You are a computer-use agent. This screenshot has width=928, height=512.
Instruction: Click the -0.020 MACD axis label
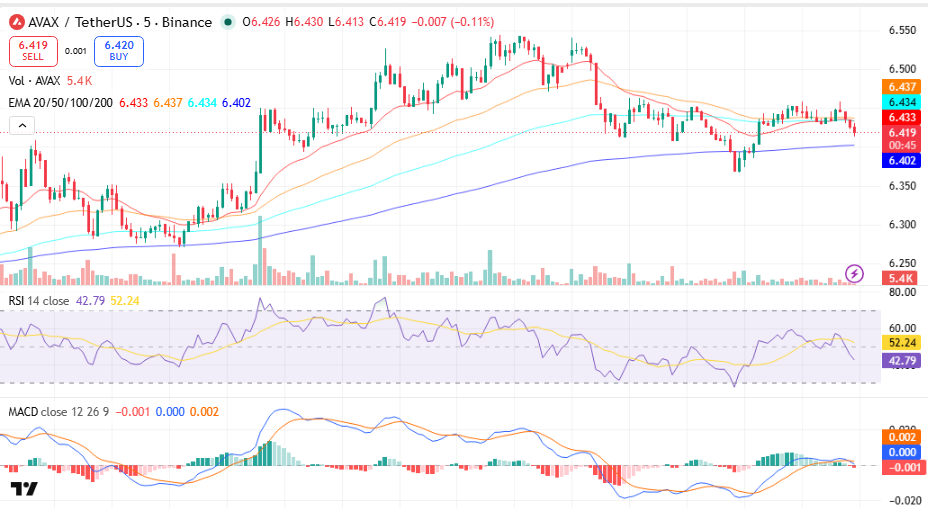[904, 501]
